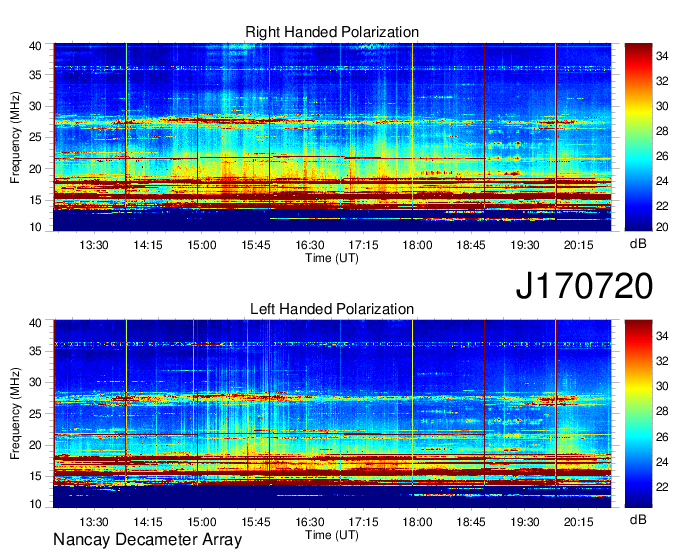Screen dimensions: 680x552
Task: Click the 40 MHz tick of Right Handed plot
Action: pyautogui.click(x=35, y=46)
